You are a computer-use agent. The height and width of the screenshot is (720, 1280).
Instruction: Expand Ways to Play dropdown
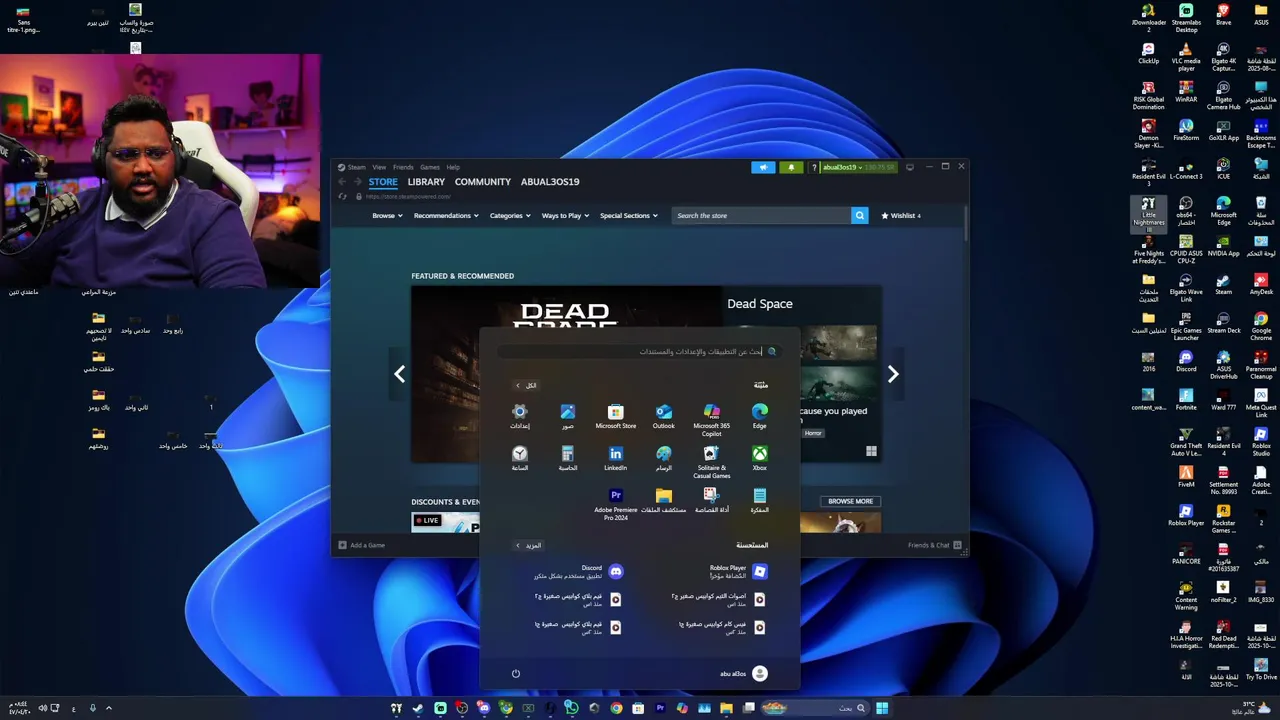click(x=565, y=216)
